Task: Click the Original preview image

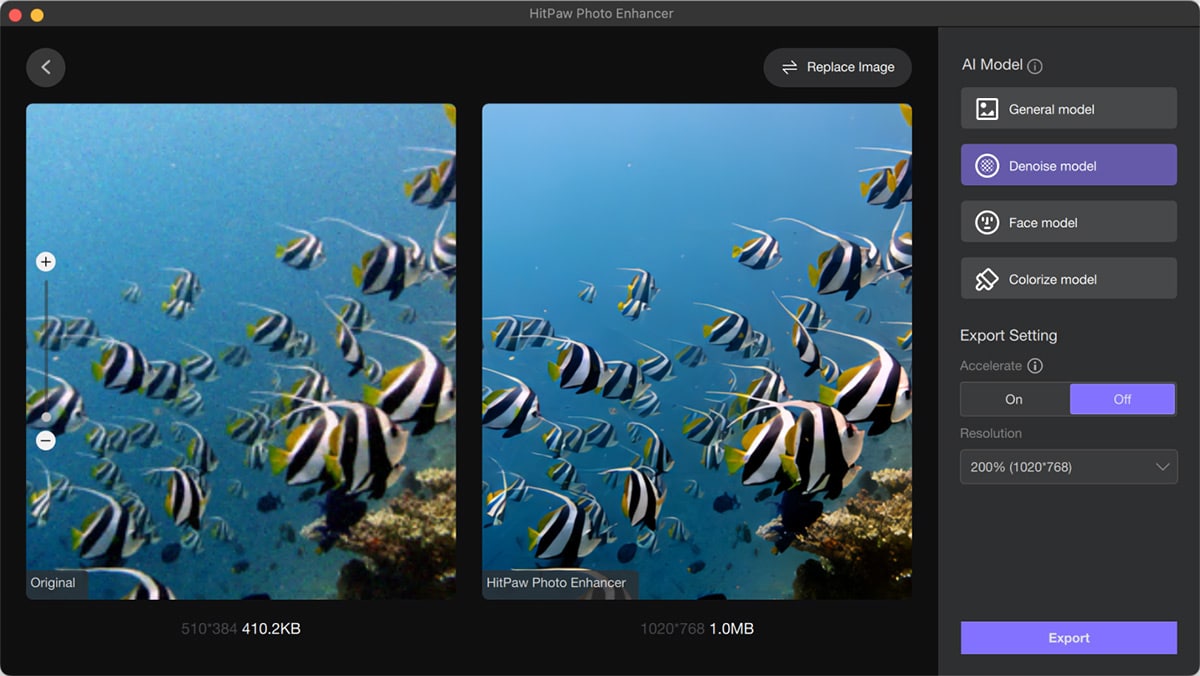Action: 241,351
